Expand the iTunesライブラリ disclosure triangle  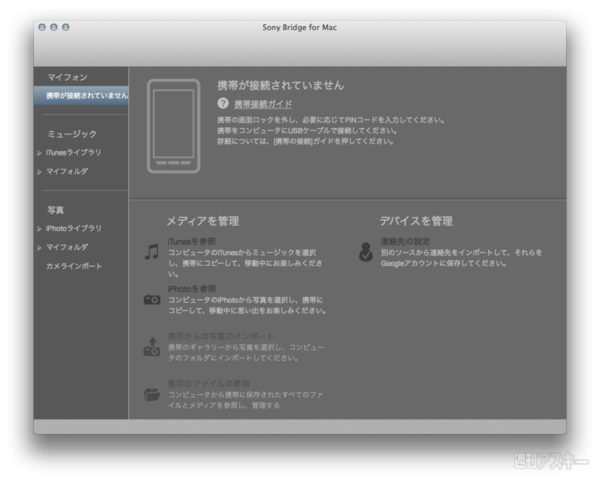pos(39,153)
